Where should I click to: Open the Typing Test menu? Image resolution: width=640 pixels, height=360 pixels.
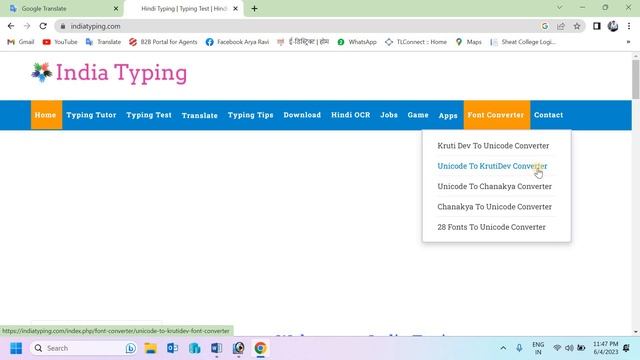[x=149, y=115]
